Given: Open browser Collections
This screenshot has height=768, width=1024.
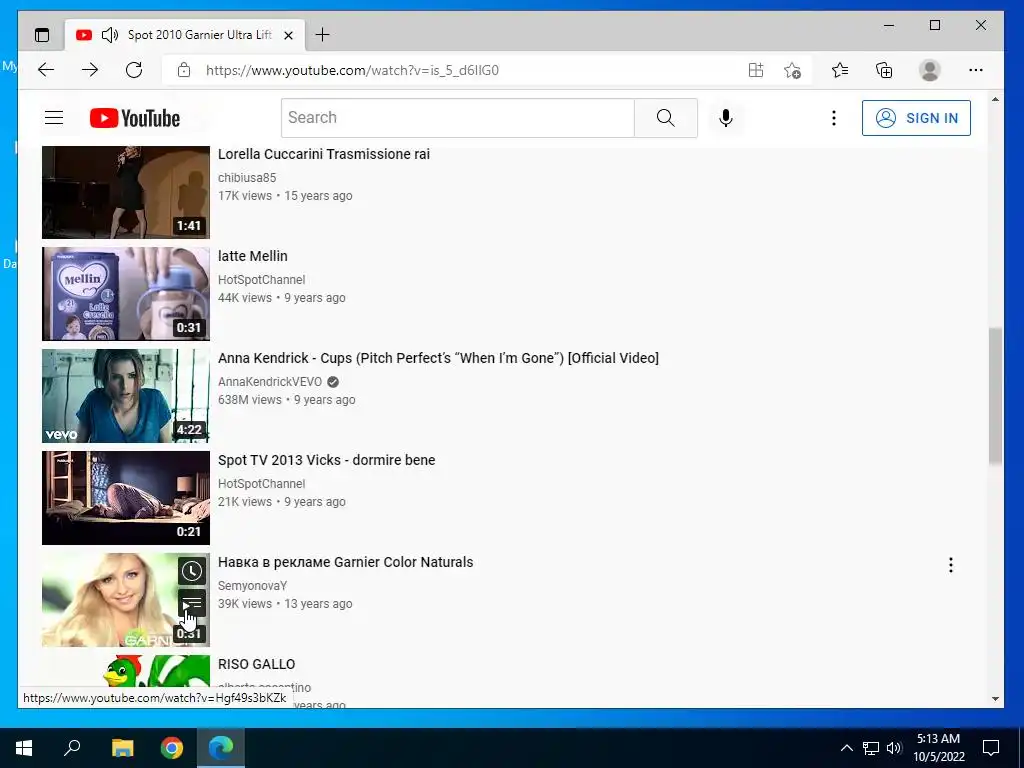Looking at the screenshot, I should click(884, 70).
